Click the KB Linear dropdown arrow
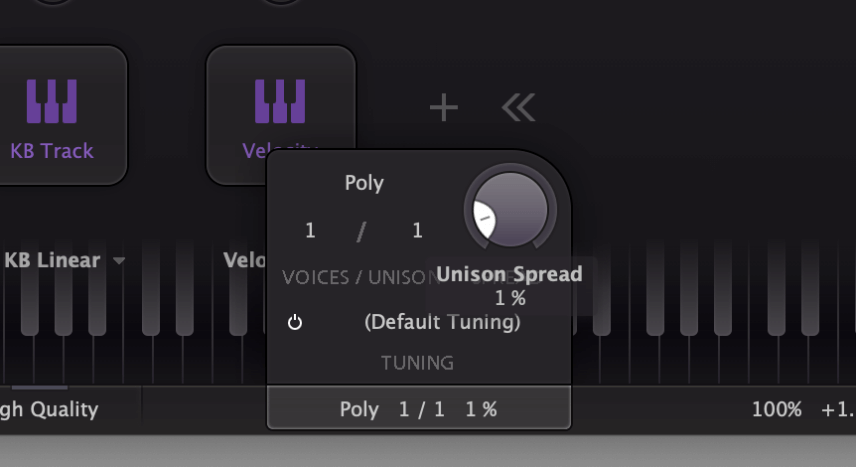This screenshot has height=467, width=856. [119, 261]
